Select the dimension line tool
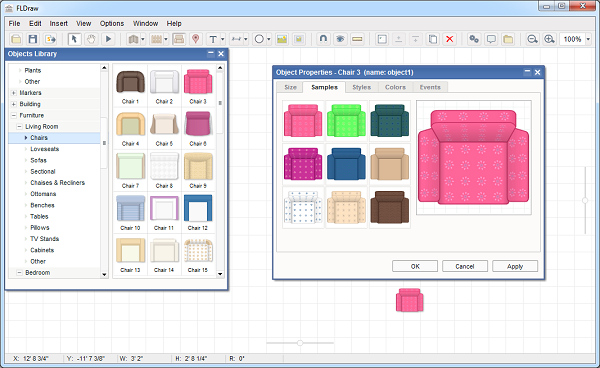600x368 pixels. [x=236, y=39]
